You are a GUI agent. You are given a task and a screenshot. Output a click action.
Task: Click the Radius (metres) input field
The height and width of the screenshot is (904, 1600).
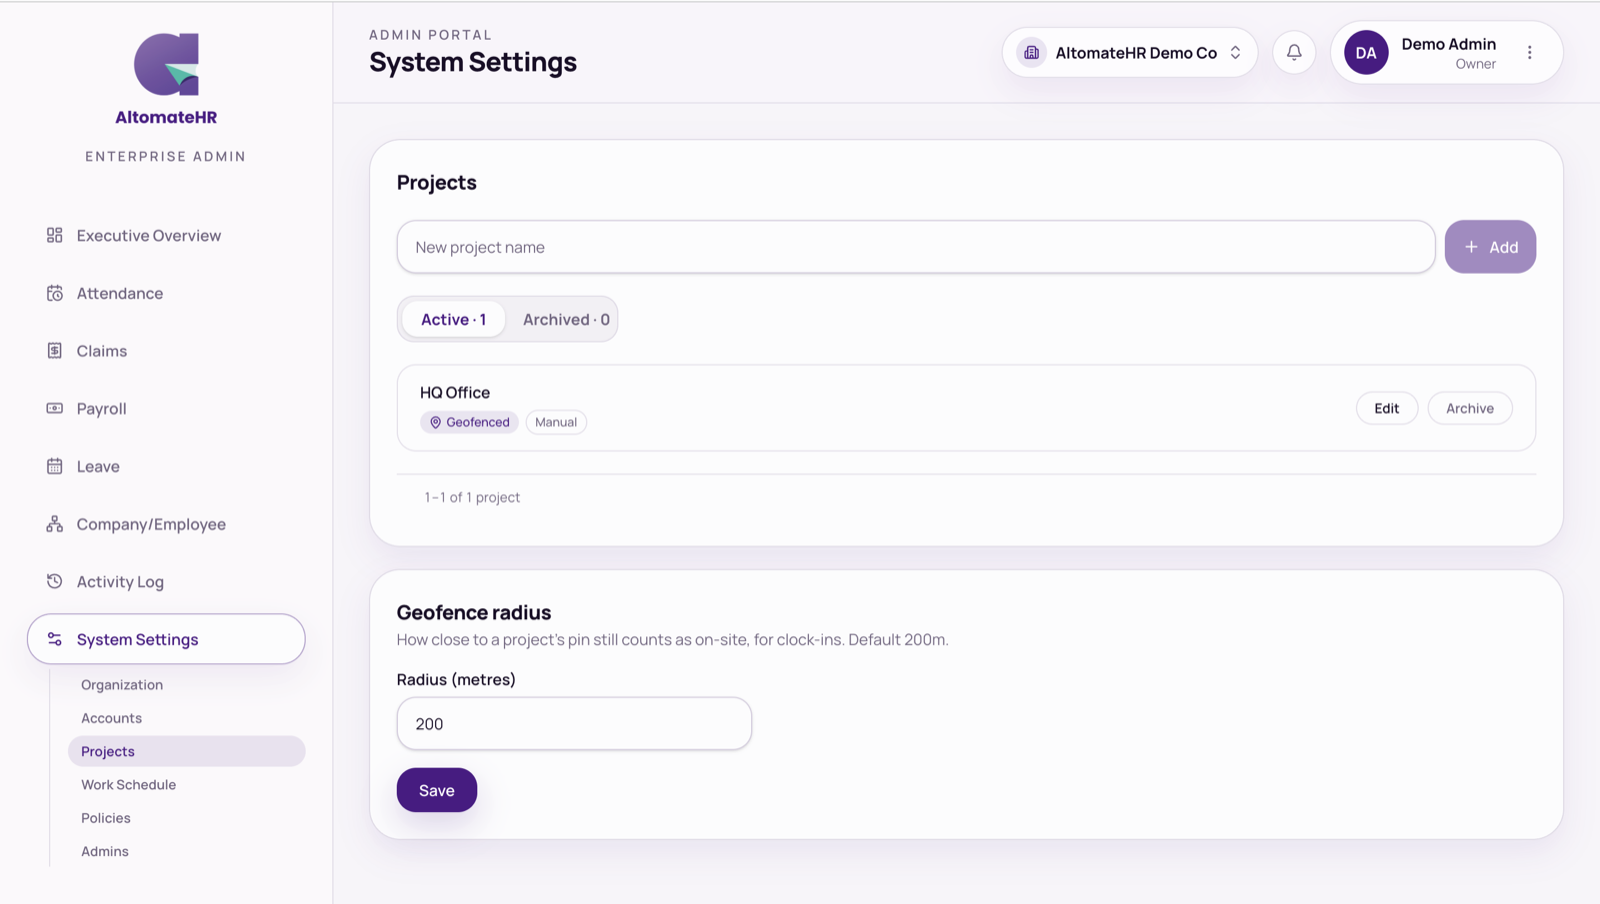click(574, 723)
